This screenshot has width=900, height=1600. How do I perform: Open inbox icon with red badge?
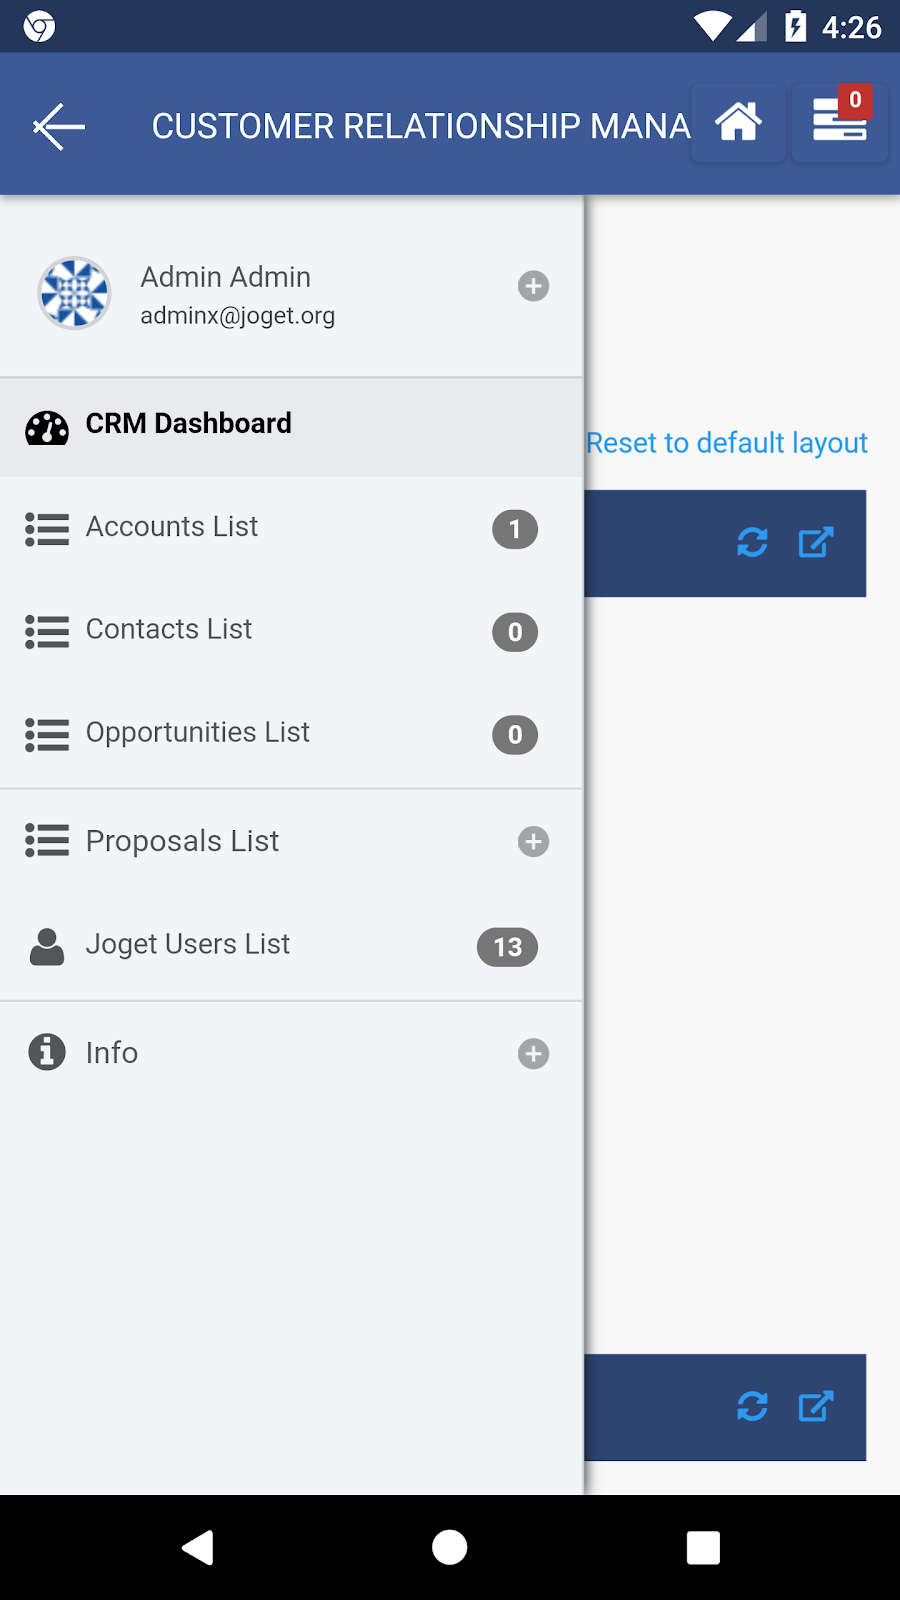(x=840, y=123)
